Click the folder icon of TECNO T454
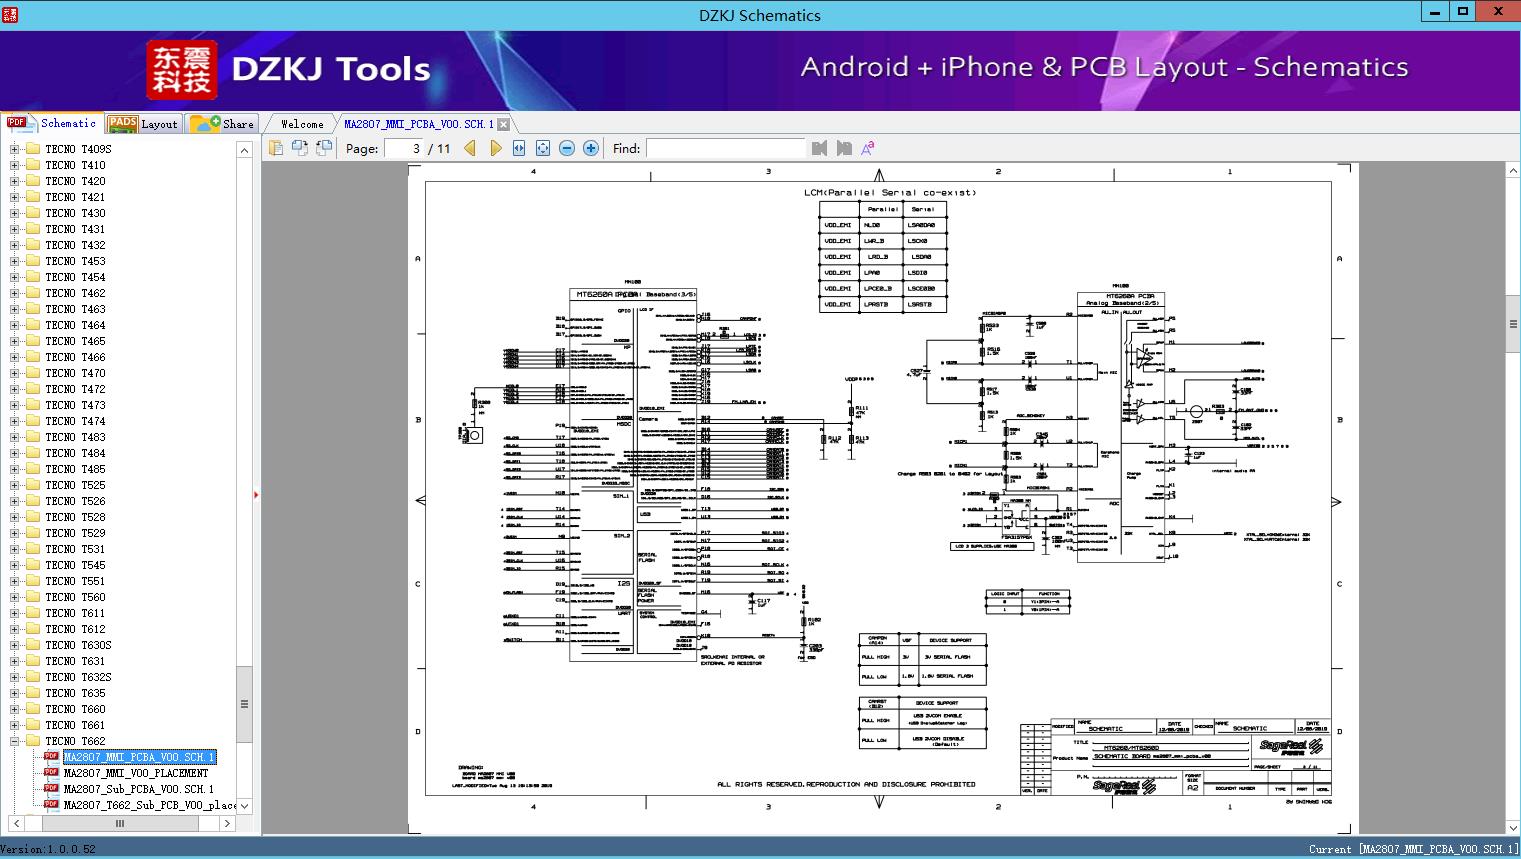Screen dimensions: 1521x859 coord(33,277)
